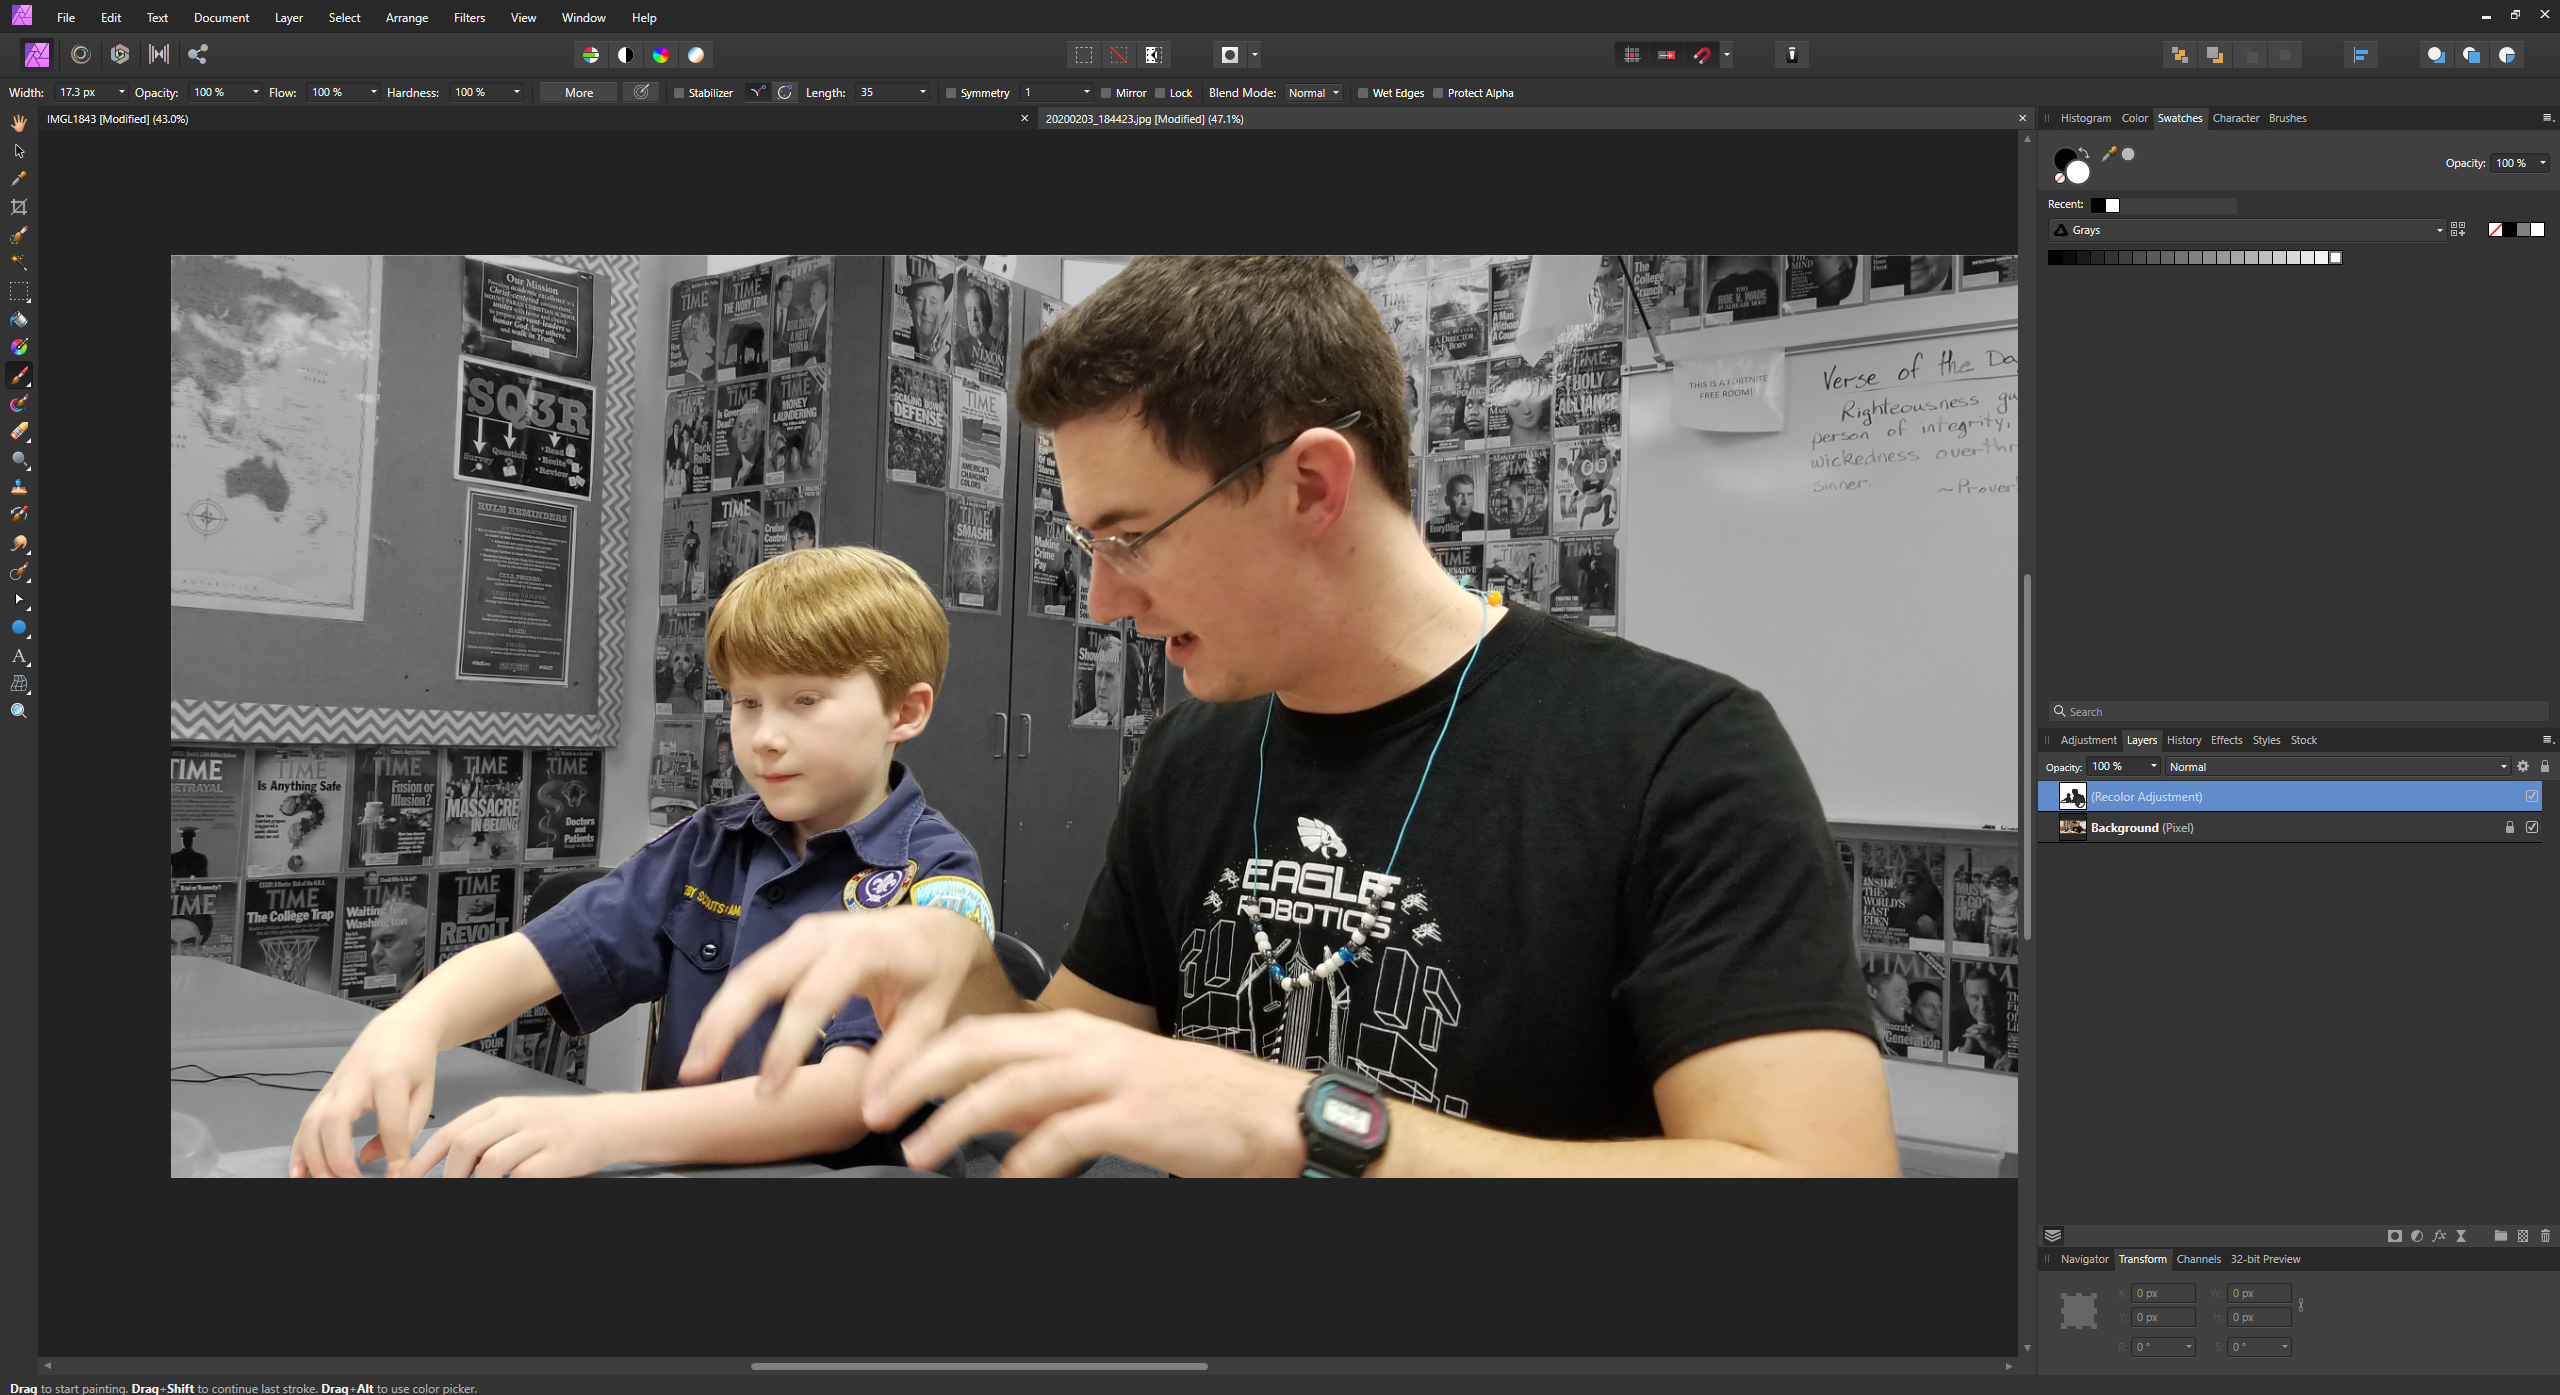Enable the Lock checkbox
The width and height of the screenshot is (2560, 1395).
(x=1160, y=93)
